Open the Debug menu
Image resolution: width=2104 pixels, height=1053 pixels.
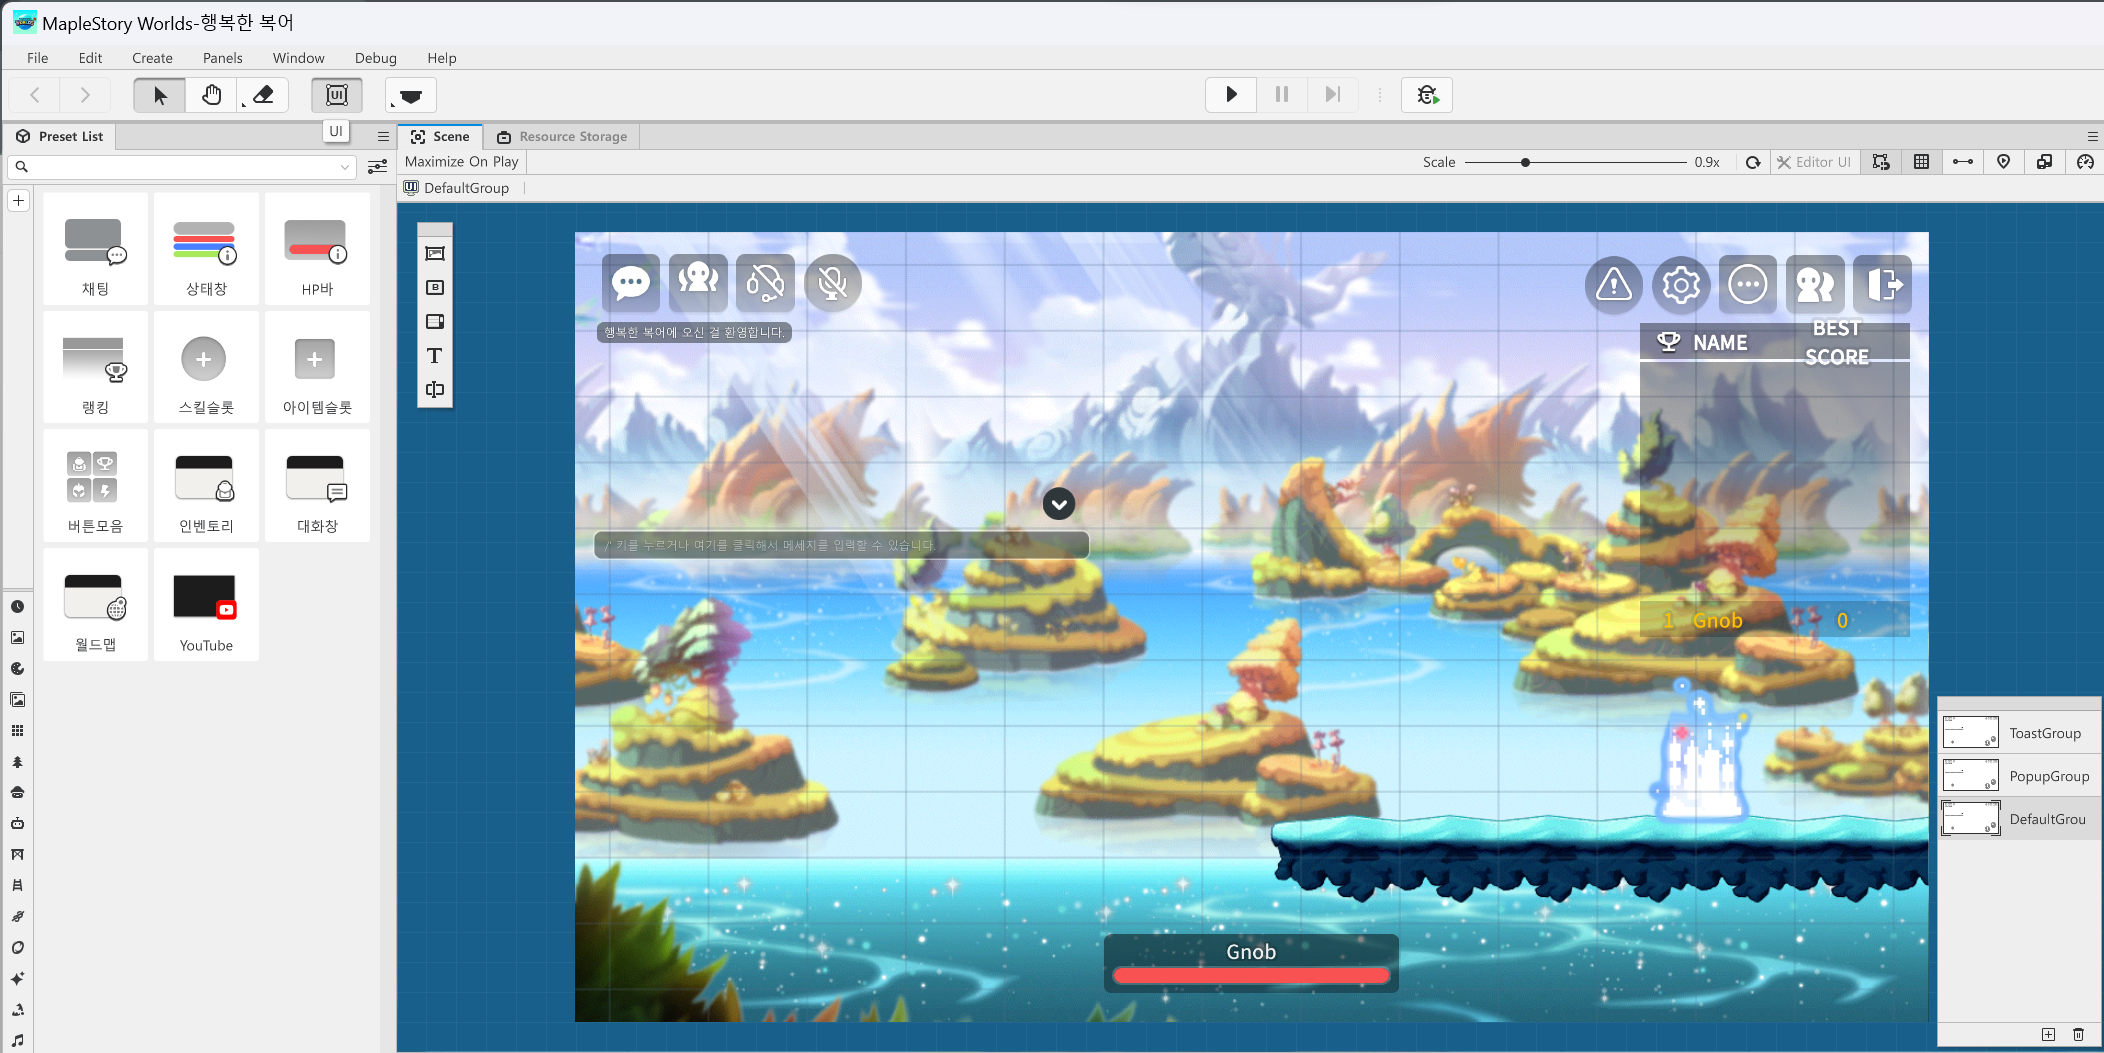point(376,58)
